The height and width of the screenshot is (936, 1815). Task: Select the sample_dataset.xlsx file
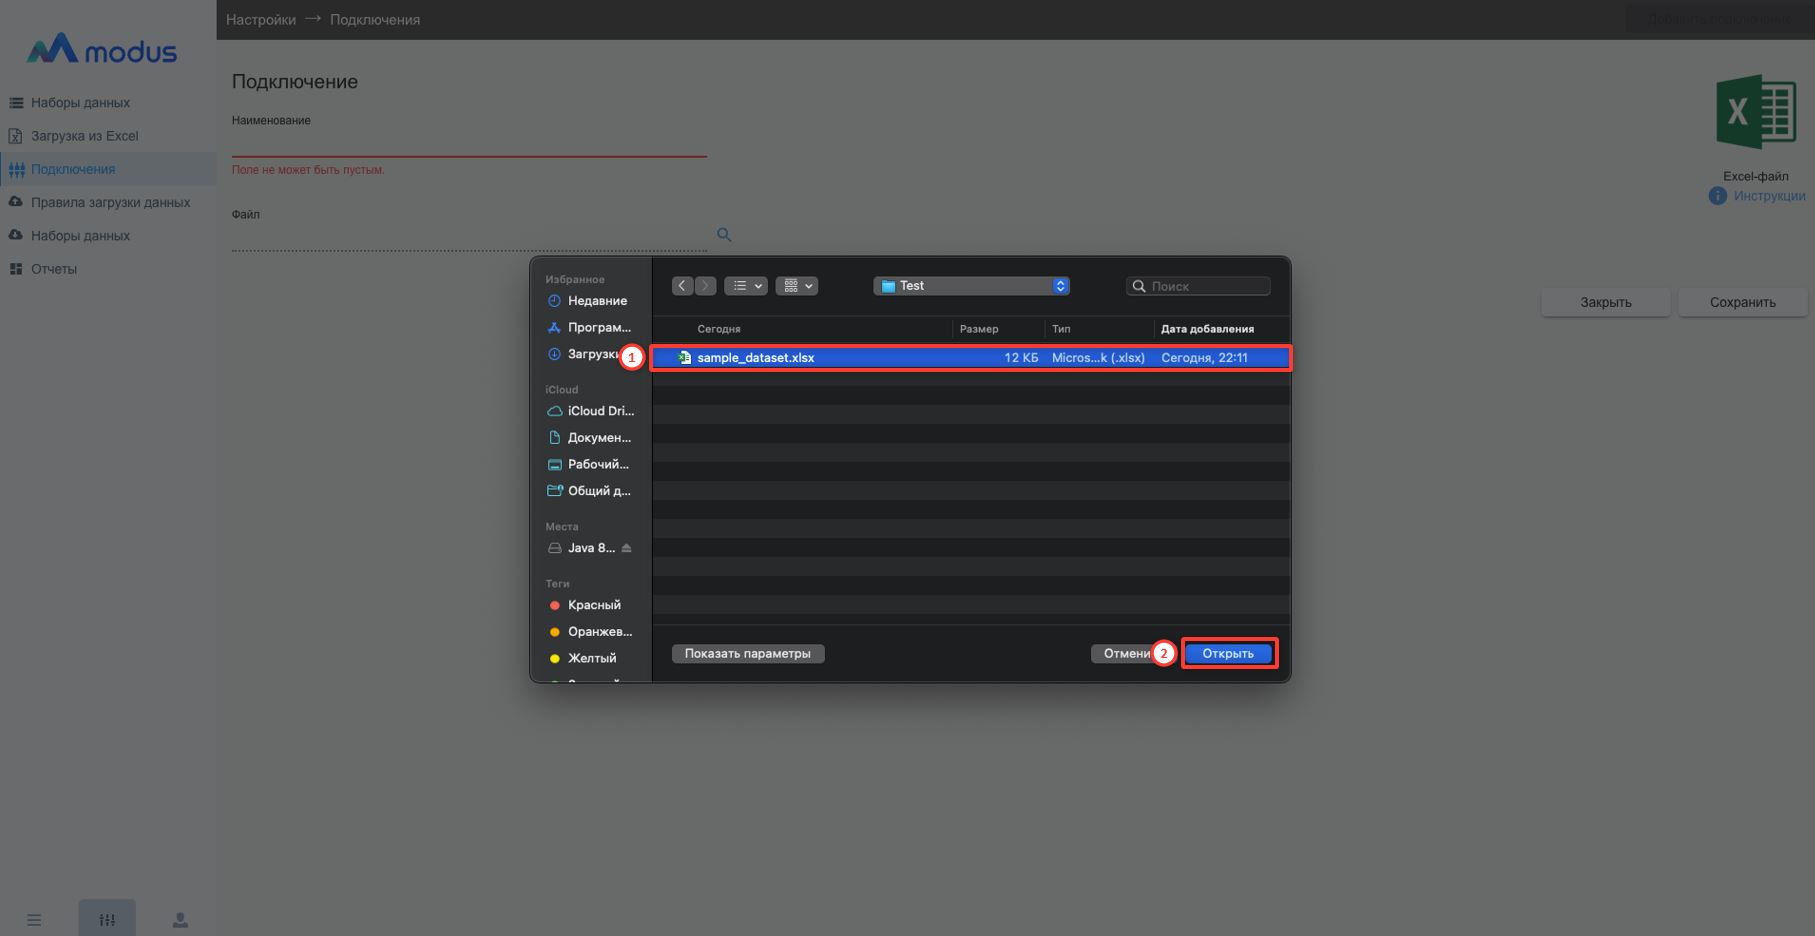pyautogui.click(x=756, y=358)
